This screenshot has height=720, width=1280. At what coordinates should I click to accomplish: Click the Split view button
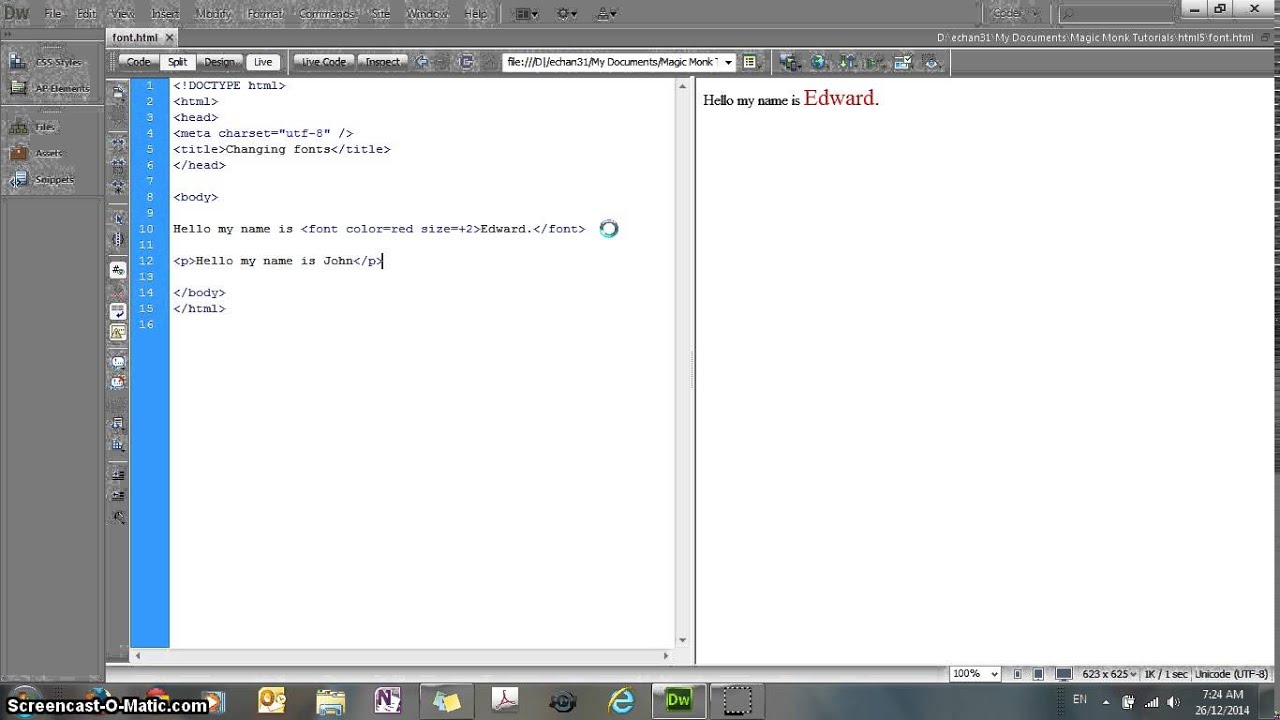pos(177,61)
